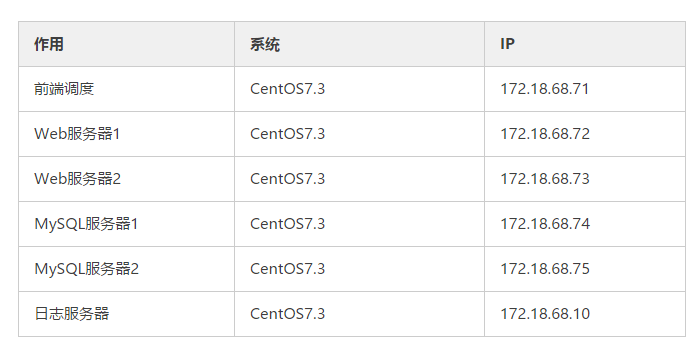The width and height of the screenshot is (695, 362).
Task: Select the MySQL服务器1 cell
Action: coord(126,224)
